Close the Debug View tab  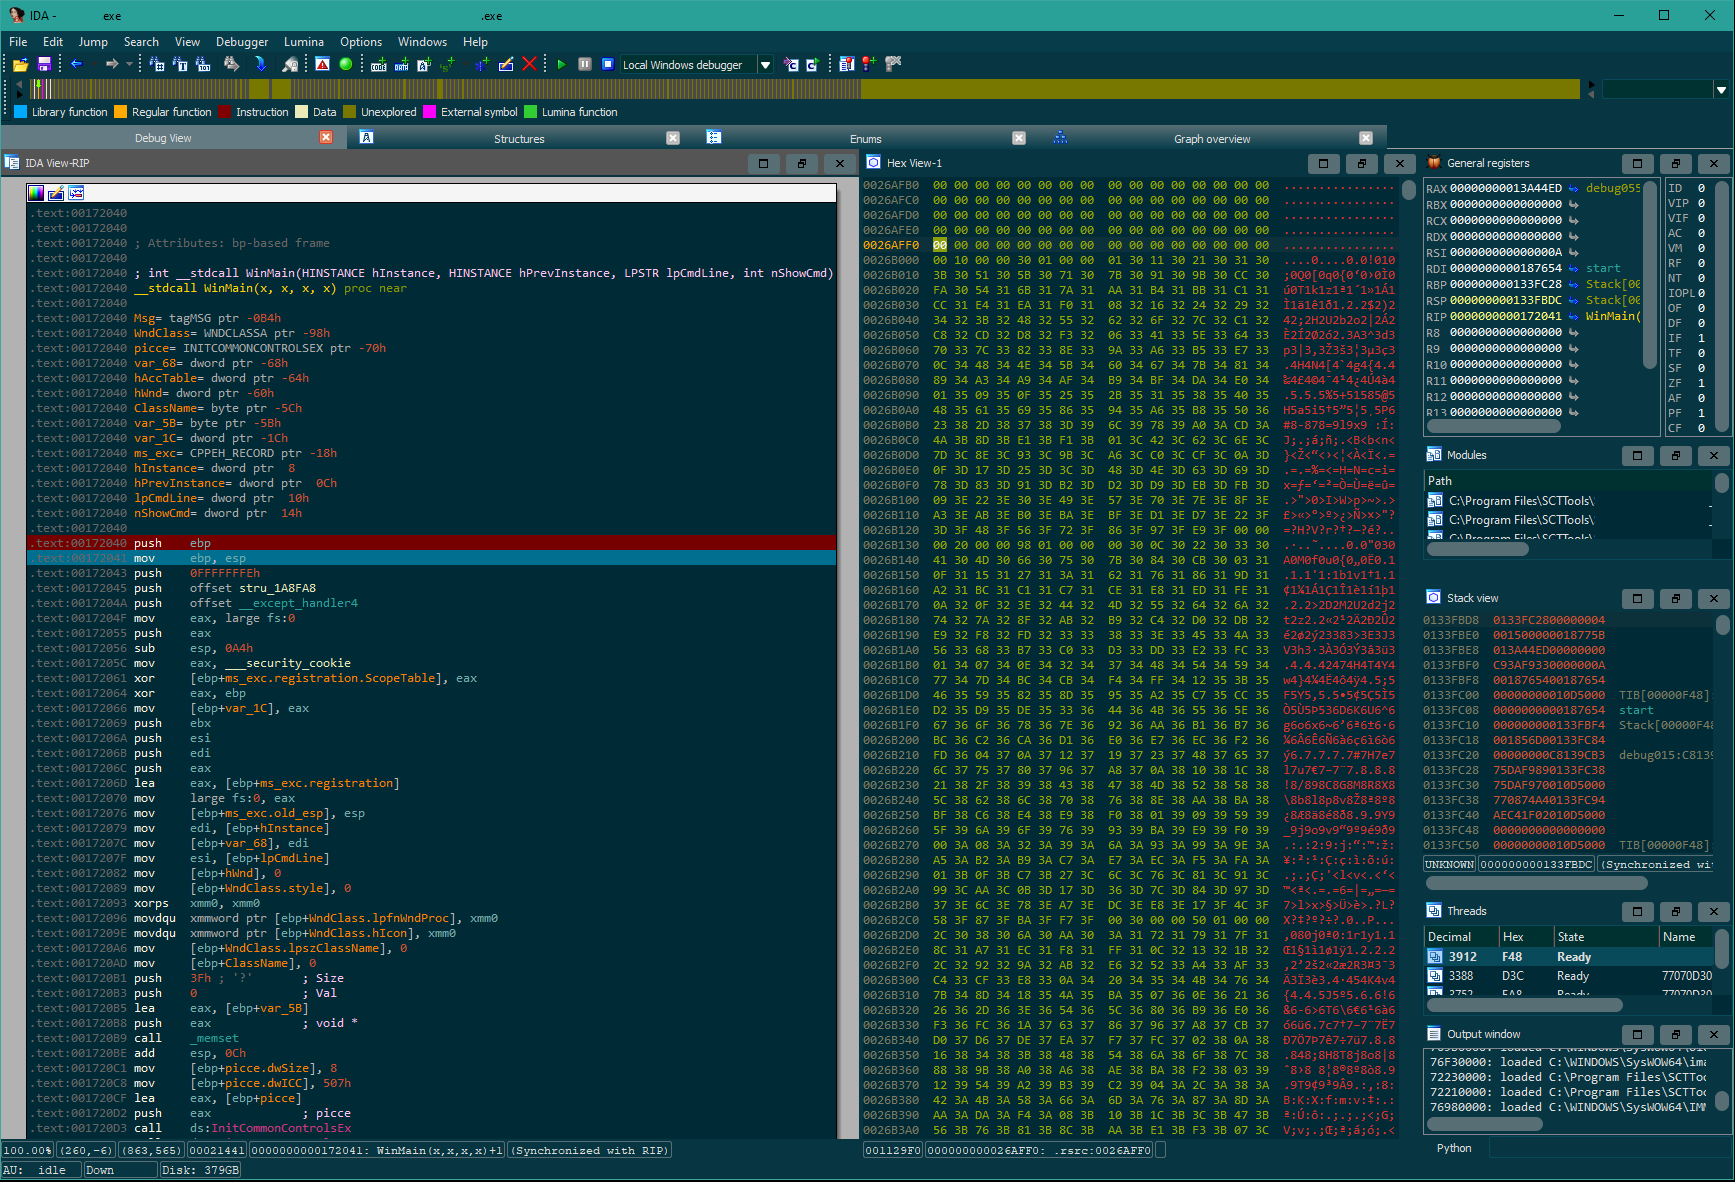326,137
